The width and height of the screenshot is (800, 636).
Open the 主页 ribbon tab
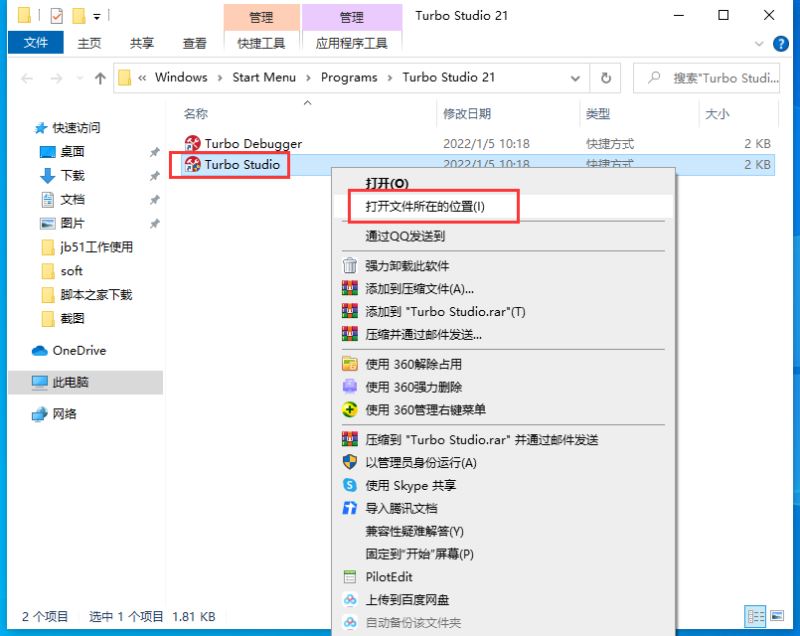pyautogui.click(x=89, y=43)
